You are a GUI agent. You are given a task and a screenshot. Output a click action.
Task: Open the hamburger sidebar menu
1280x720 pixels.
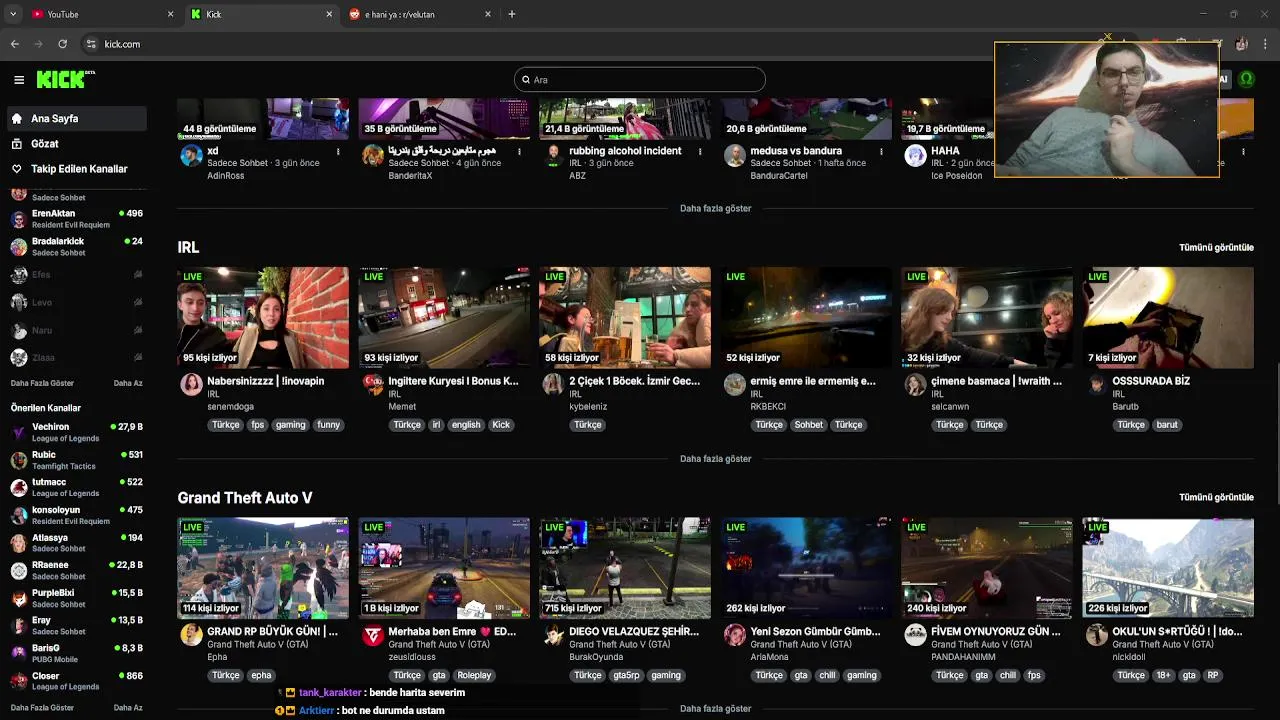pyautogui.click(x=19, y=80)
